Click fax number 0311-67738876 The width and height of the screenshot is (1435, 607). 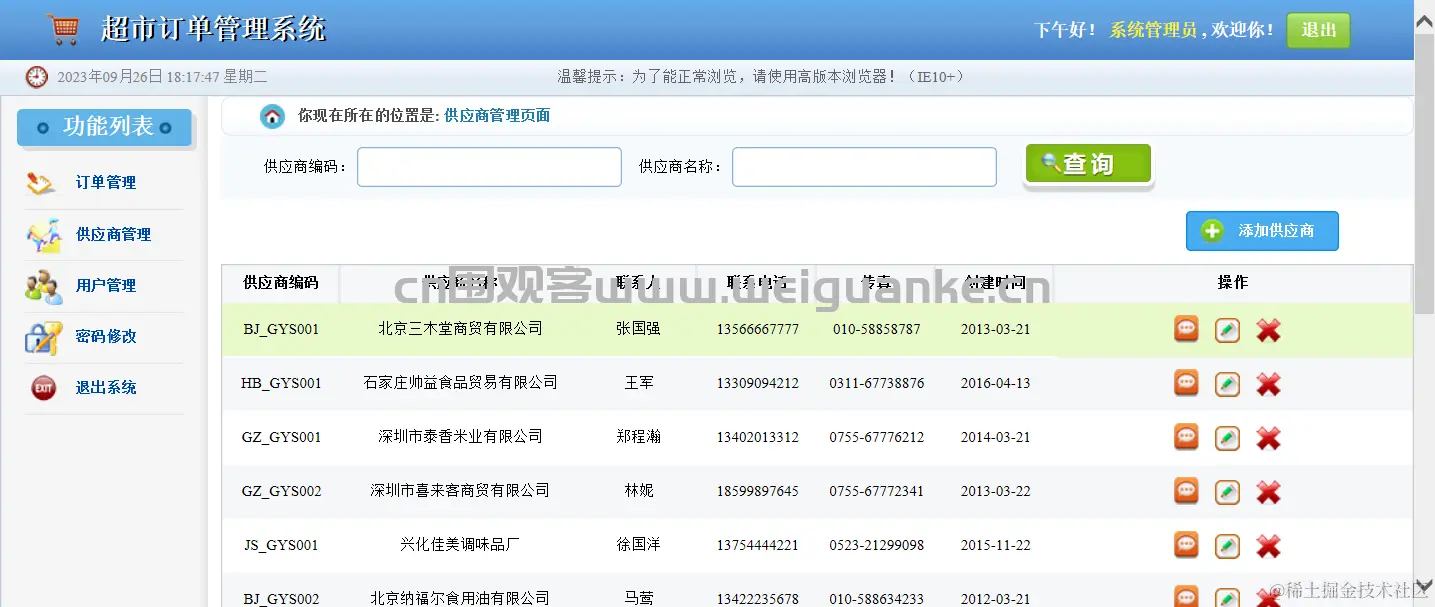coord(876,383)
